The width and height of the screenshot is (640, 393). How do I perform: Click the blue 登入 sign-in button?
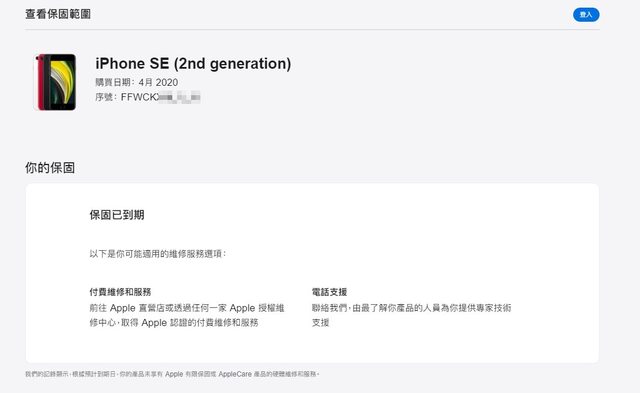pyautogui.click(x=586, y=15)
